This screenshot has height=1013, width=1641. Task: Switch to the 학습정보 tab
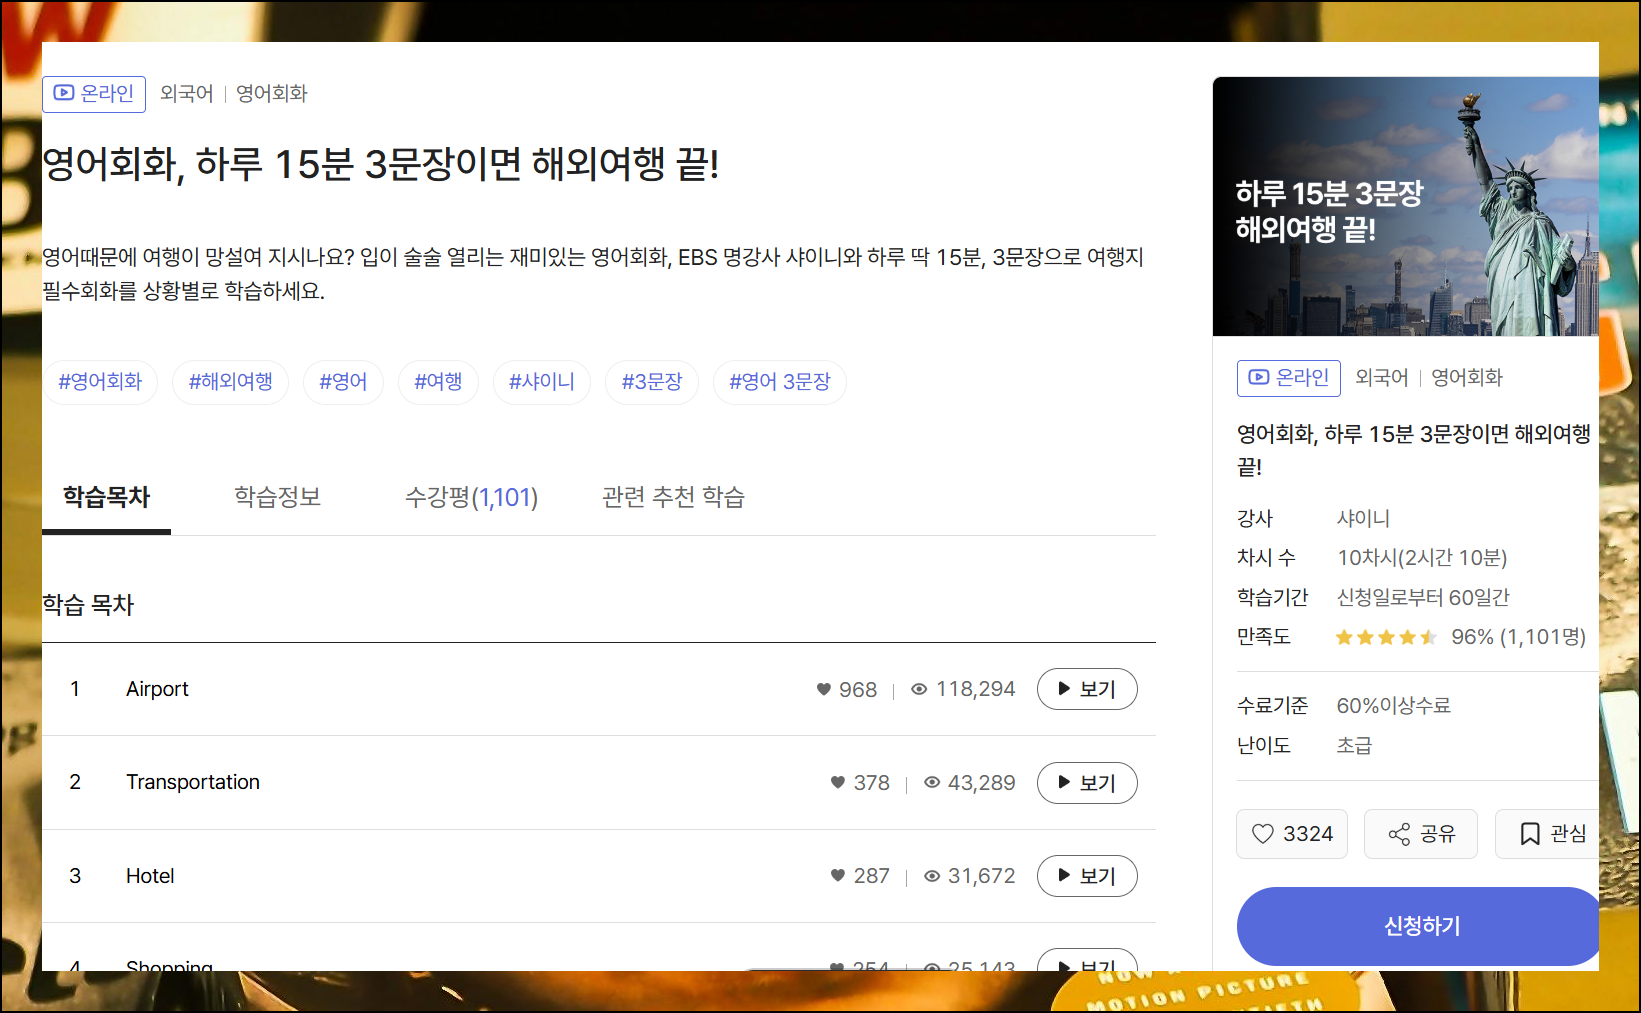(x=278, y=498)
